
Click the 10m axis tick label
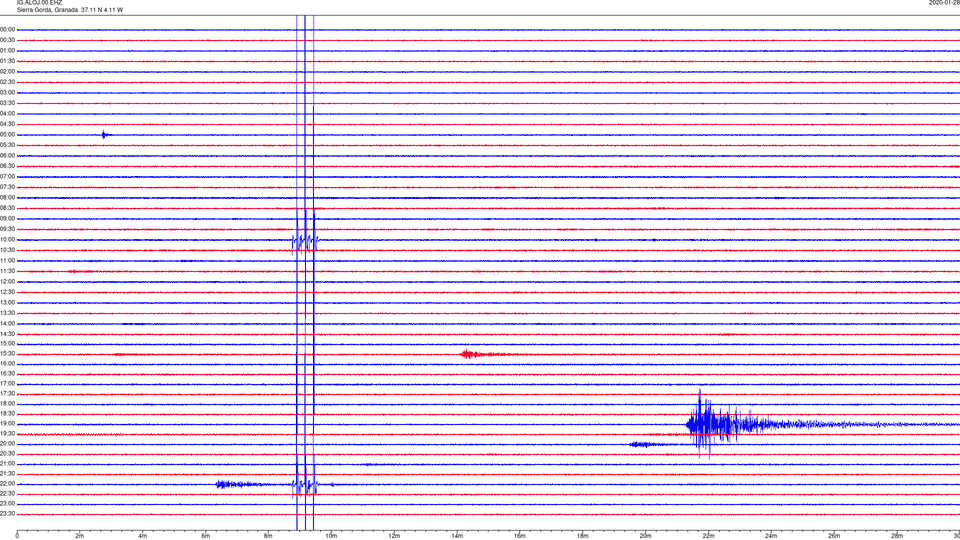(331, 536)
